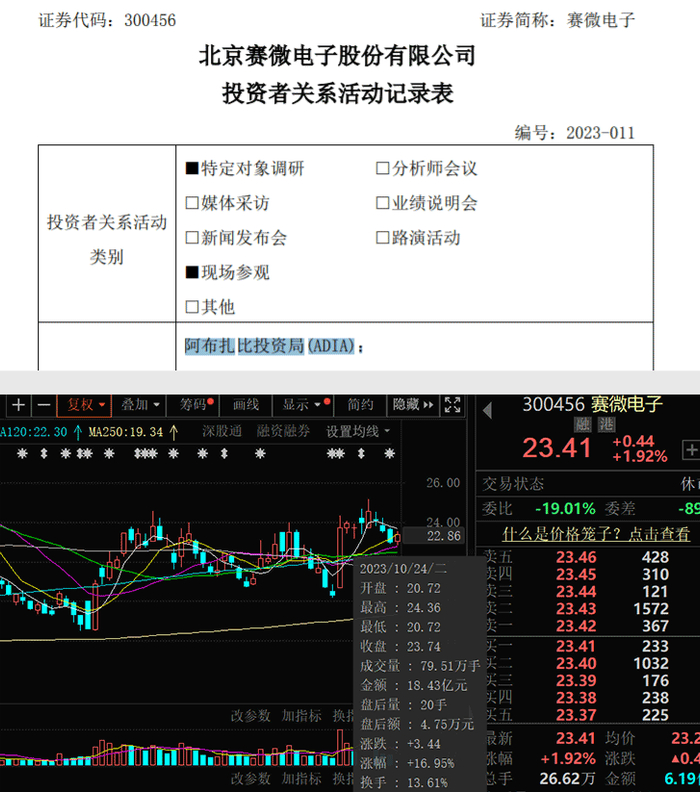700x792 pixels.
Task: Click the 隐藏 hide panel arrows
Action: click(413, 405)
